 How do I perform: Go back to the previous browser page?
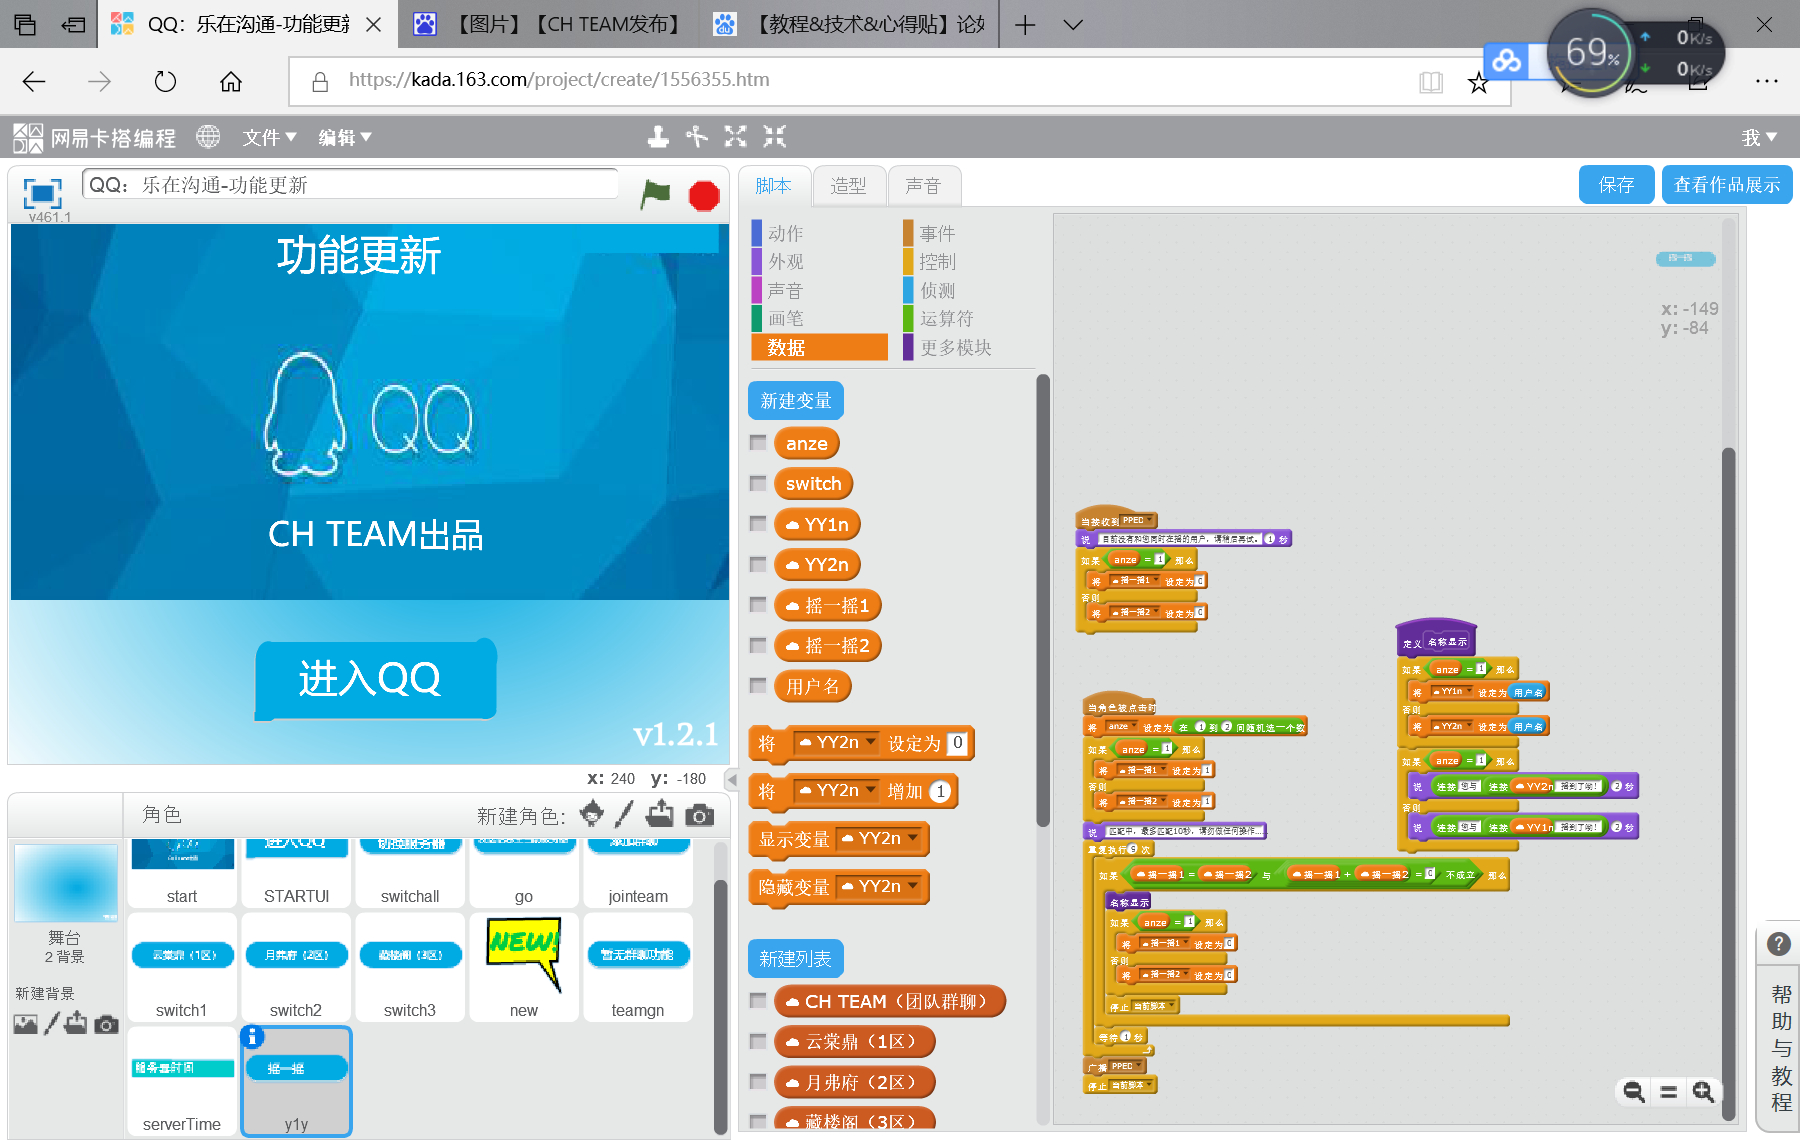point(34,81)
